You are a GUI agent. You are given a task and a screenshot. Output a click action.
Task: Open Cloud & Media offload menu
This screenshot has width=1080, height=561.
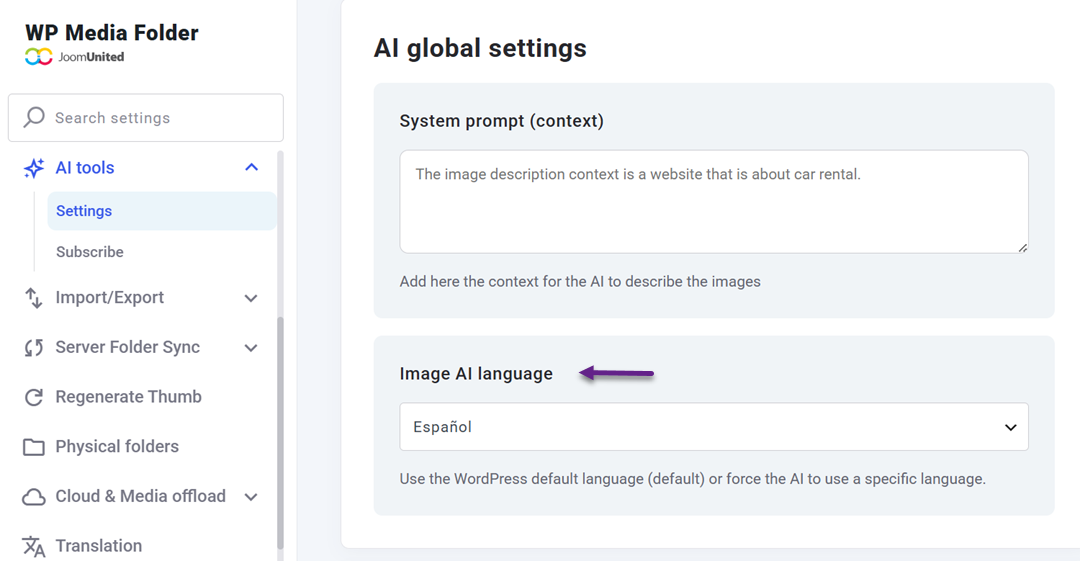click(141, 496)
